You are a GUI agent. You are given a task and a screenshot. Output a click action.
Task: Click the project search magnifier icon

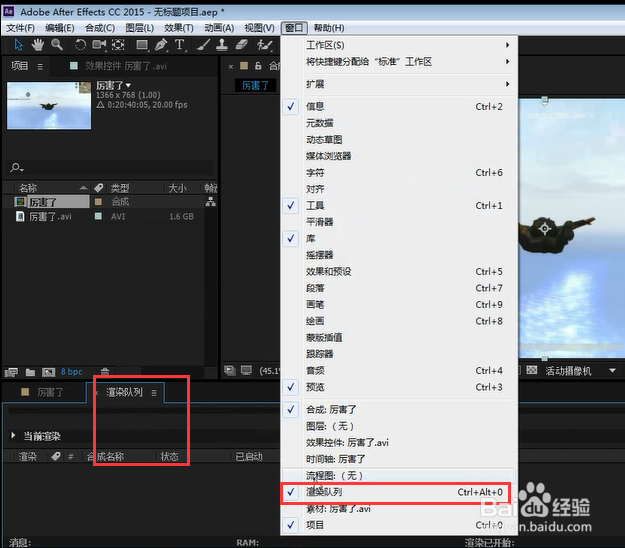point(16,168)
